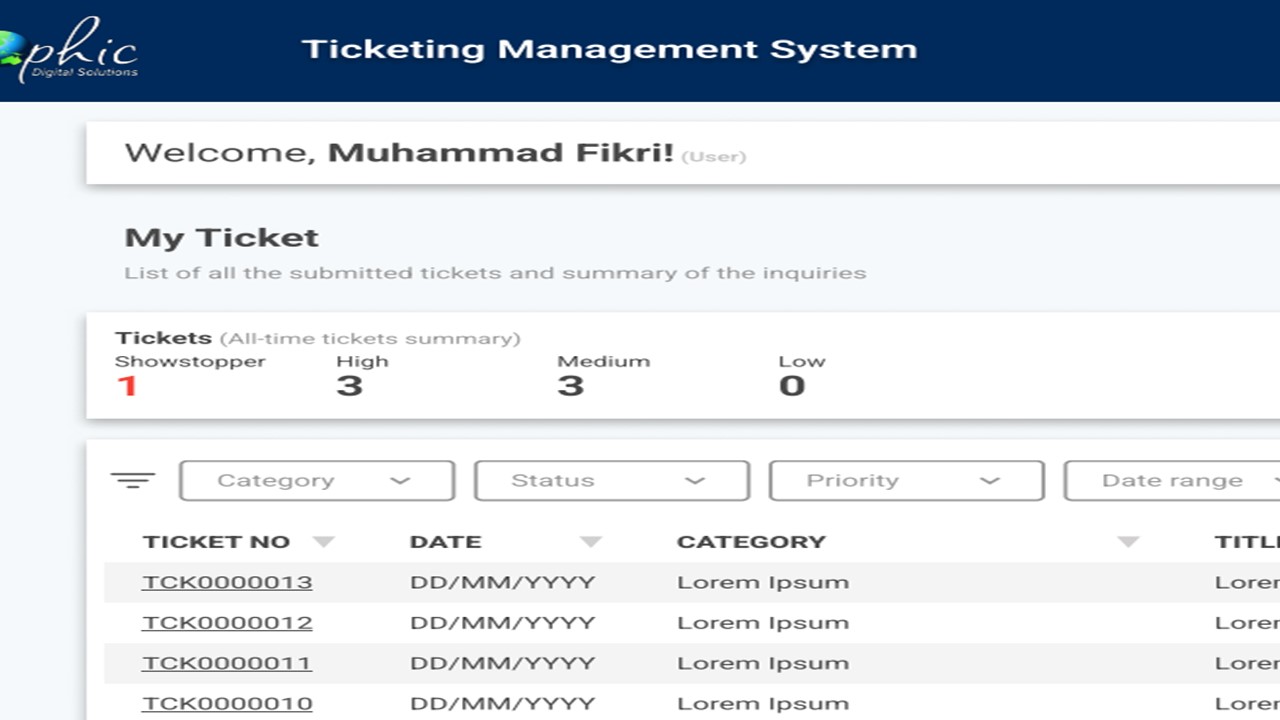Sort by CATEGORY column arrow
1280x720 pixels.
[x=1128, y=542]
